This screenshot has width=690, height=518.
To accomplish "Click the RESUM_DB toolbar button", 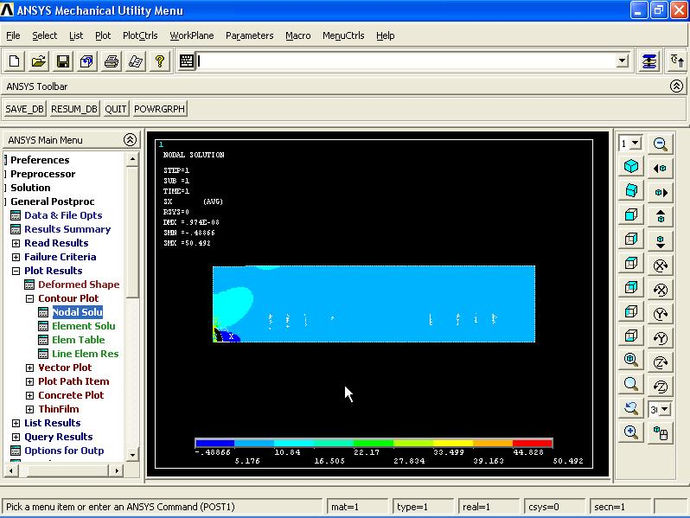I will pos(74,109).
